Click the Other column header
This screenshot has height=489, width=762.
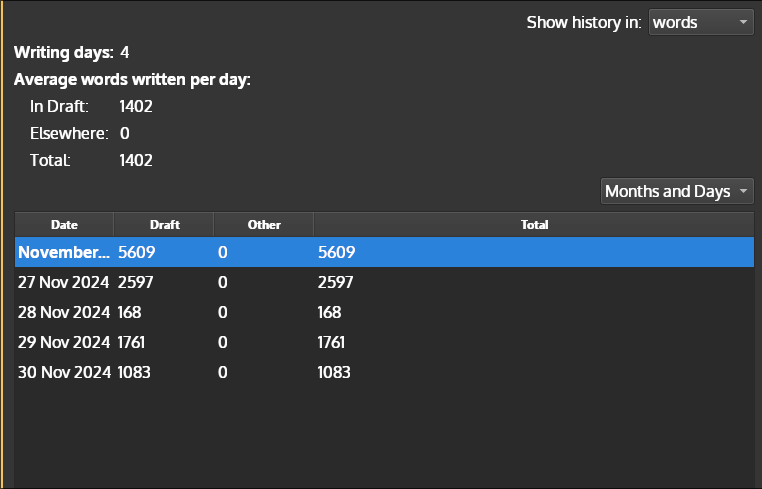click(x=264, y=225)
